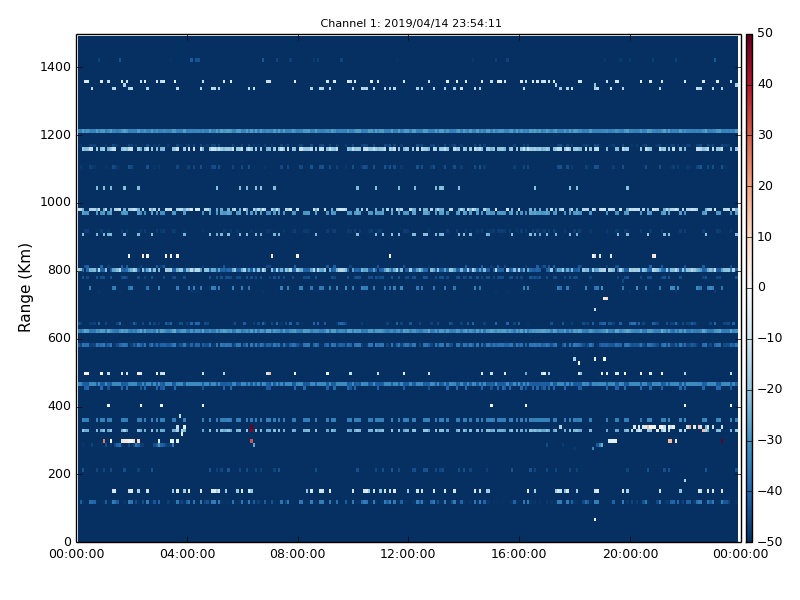Click the colorbar label 50
800x600 pixels.
tap(765, 33)
